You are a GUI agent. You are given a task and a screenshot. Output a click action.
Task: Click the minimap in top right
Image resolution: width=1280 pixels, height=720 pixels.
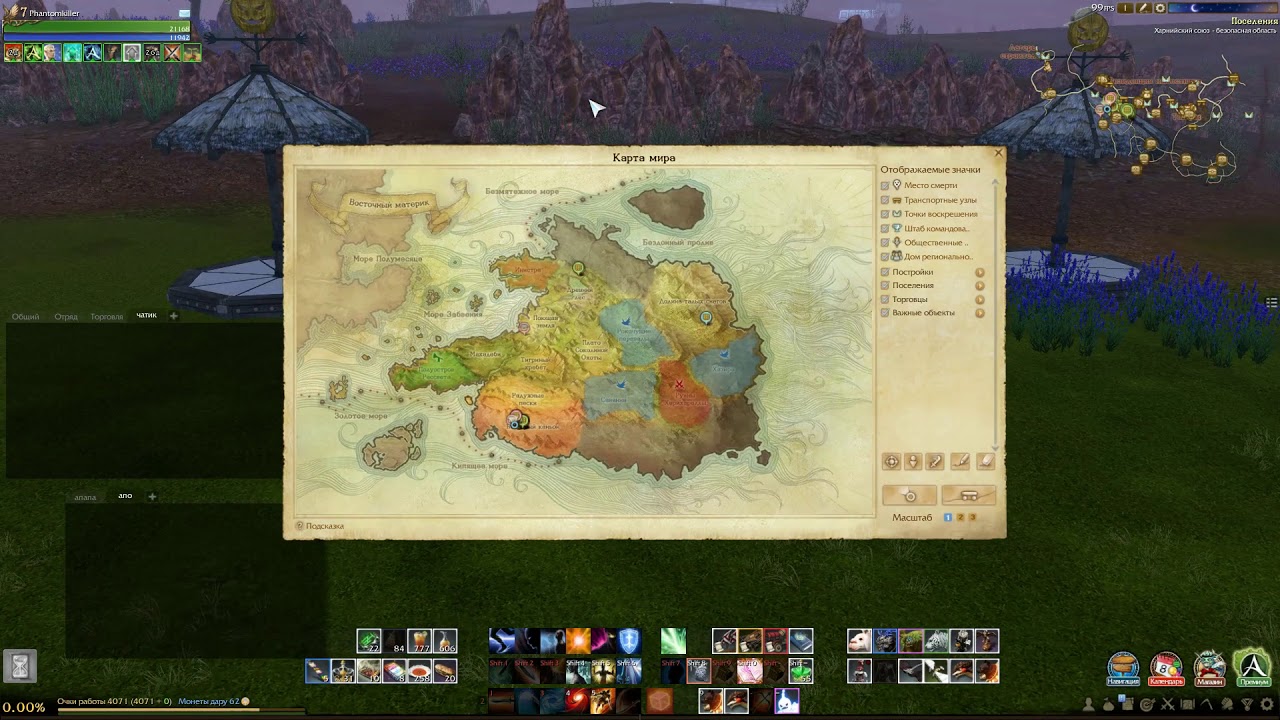[x=1140, y=110]
